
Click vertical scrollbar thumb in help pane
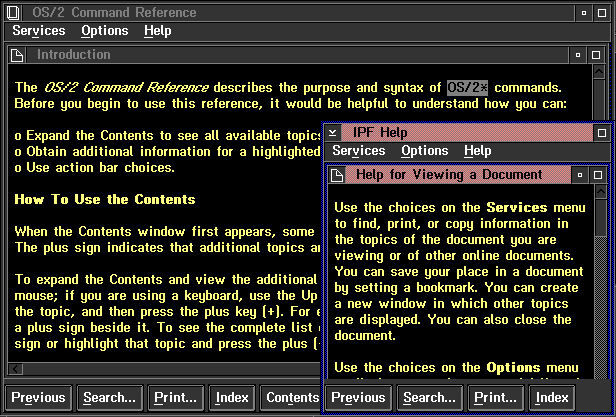[601, 218]
